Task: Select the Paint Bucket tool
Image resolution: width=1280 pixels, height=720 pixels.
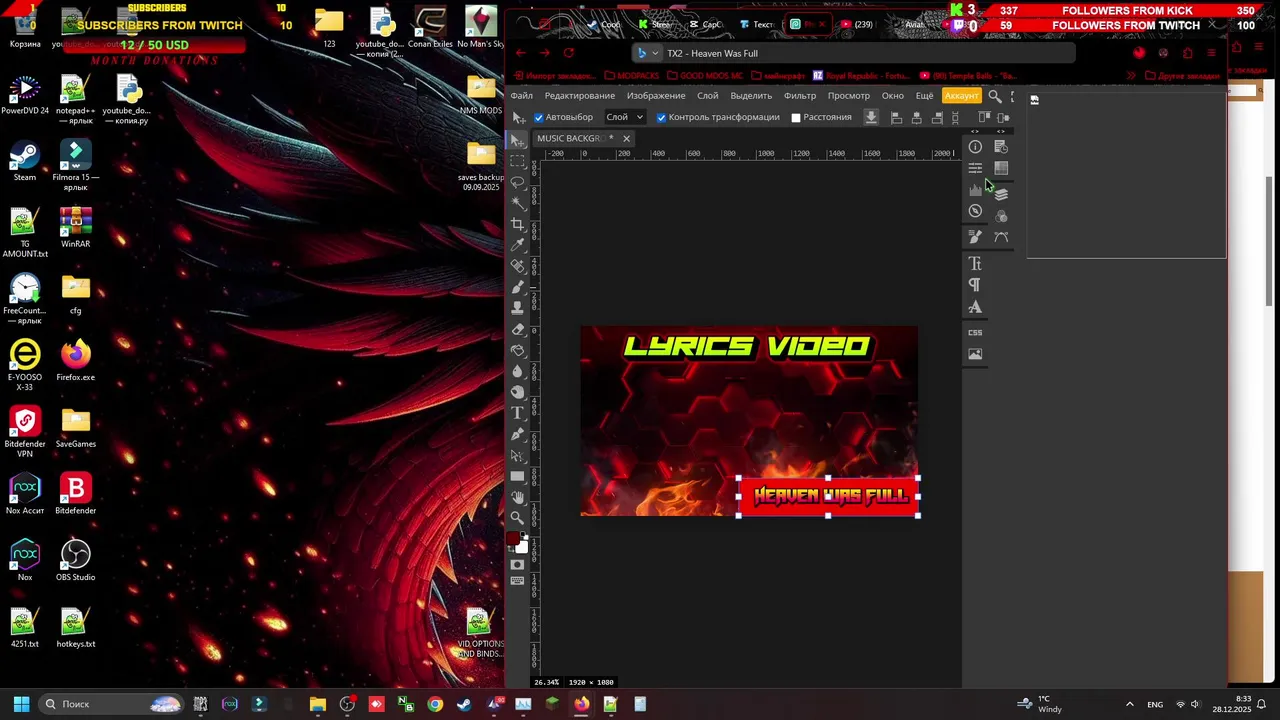Action: coord(517,350)
